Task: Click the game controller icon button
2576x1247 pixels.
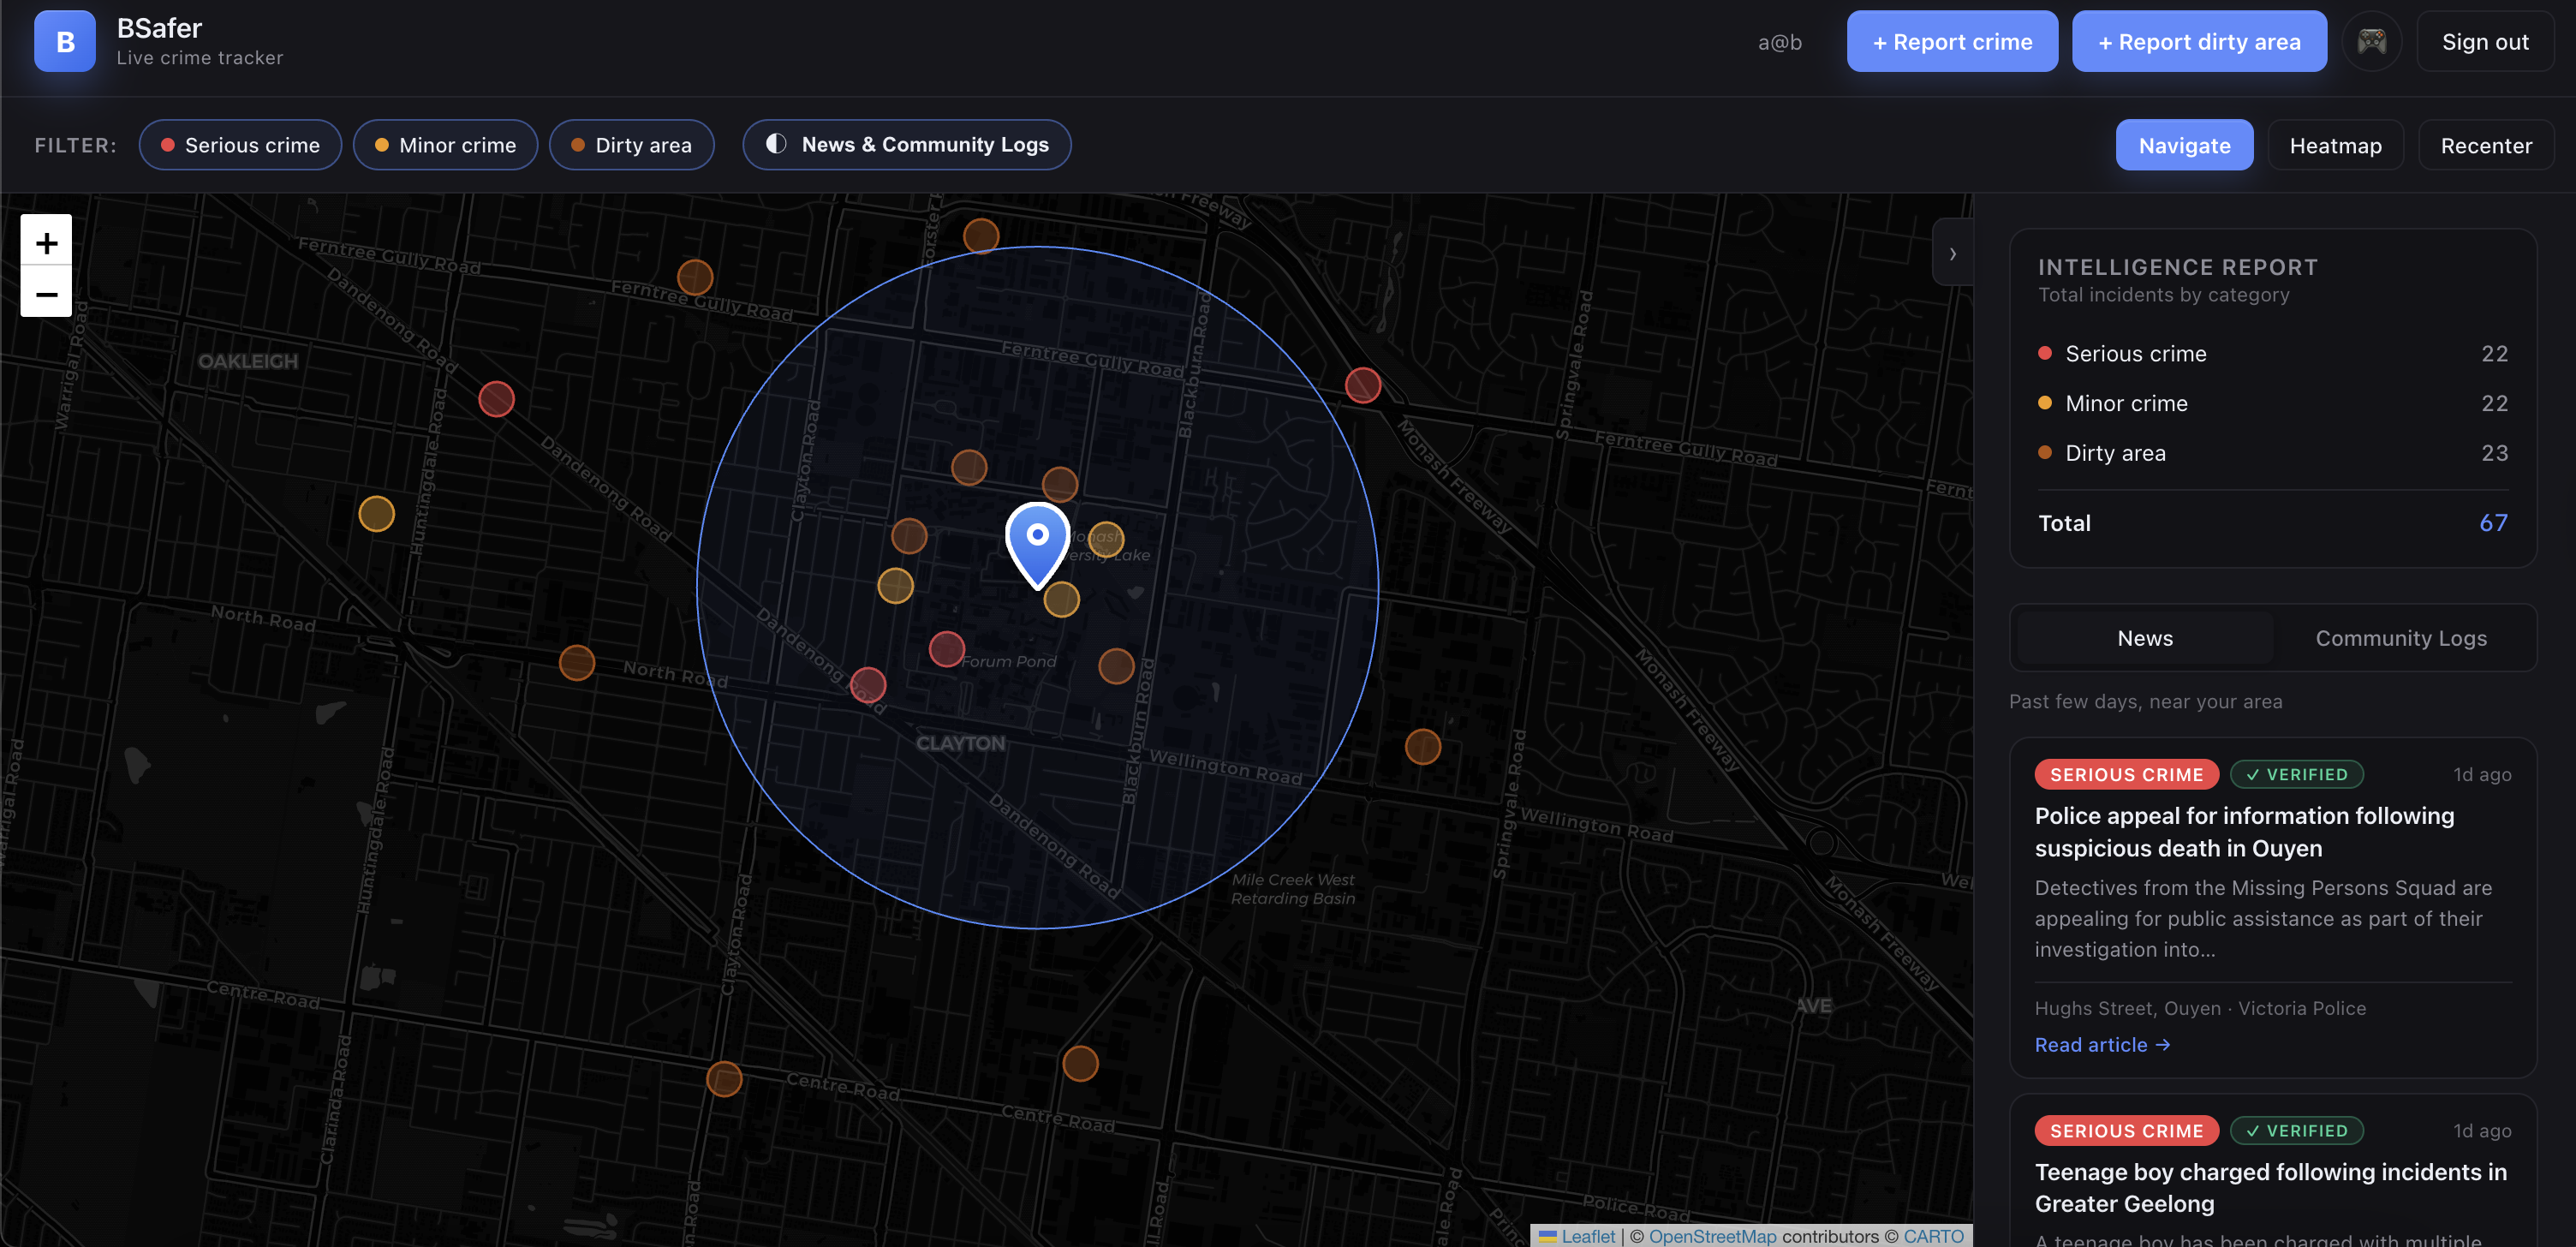Action: [2371, 42]
